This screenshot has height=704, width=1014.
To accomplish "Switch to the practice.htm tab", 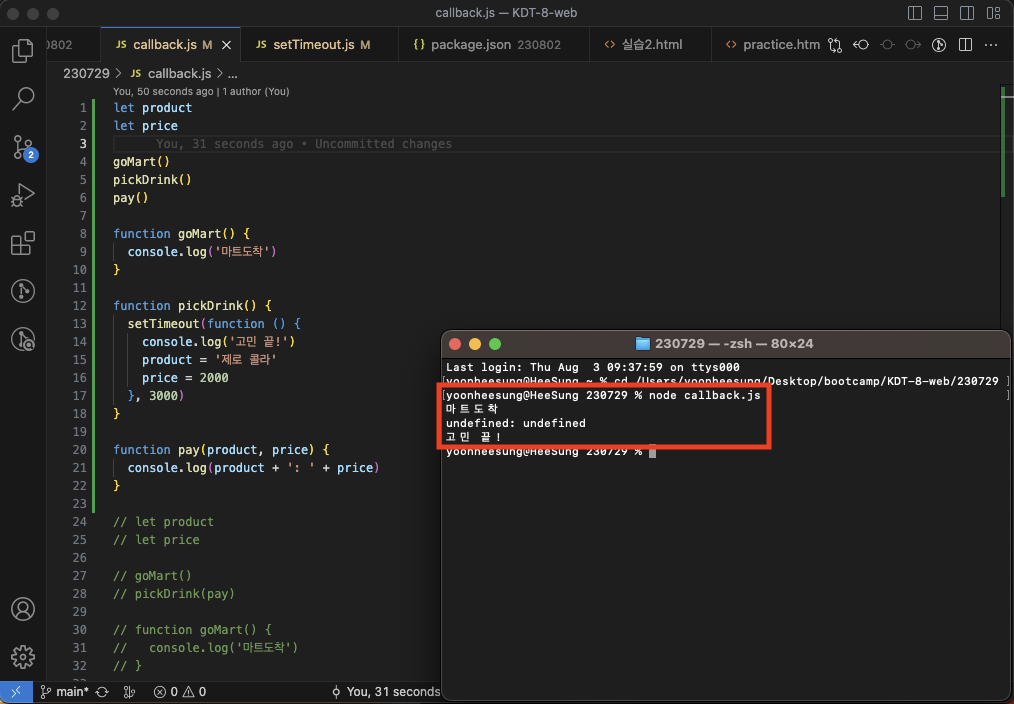I will click(x=773, y=45).
